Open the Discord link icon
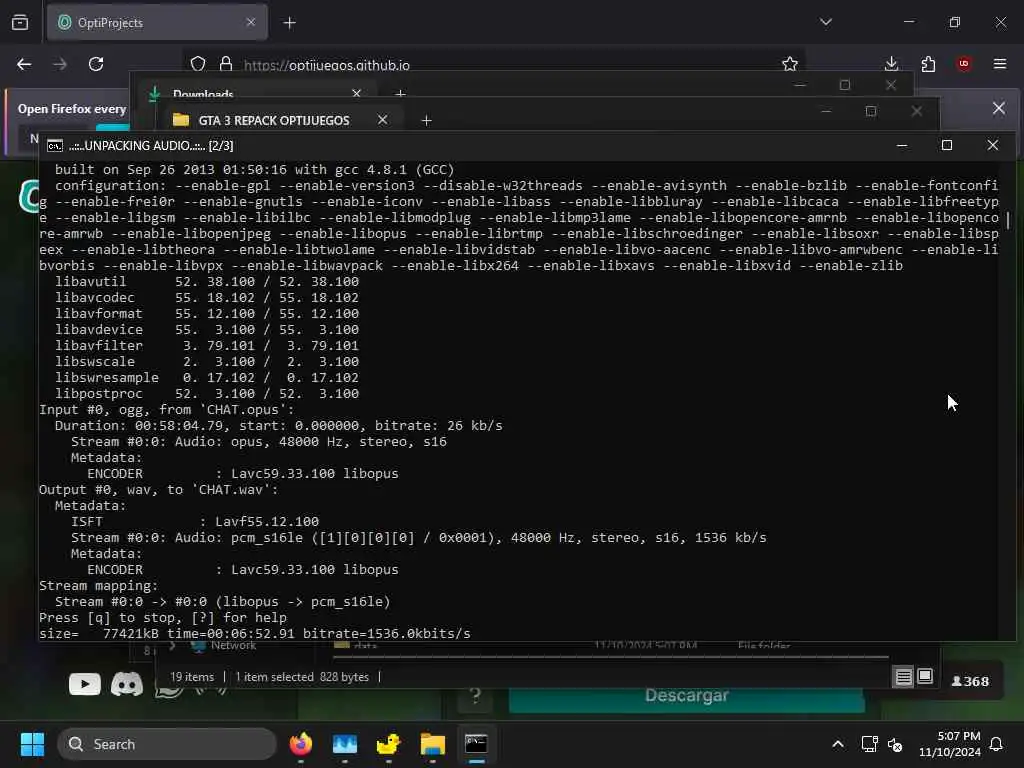Image resolution: width=1024 pixels, height=768 pixels. click(x=127, y=684)
